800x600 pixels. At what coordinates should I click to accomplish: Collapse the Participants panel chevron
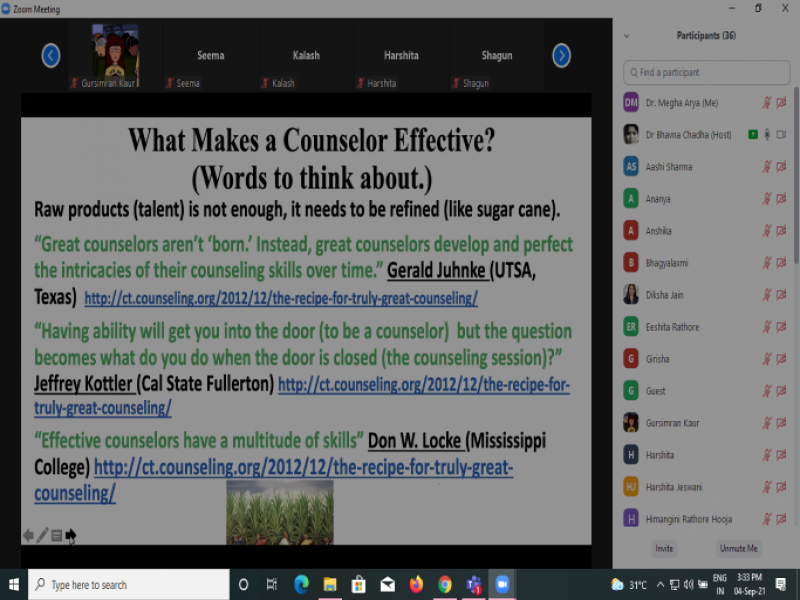pyautogui.click(x=627, y=36)
